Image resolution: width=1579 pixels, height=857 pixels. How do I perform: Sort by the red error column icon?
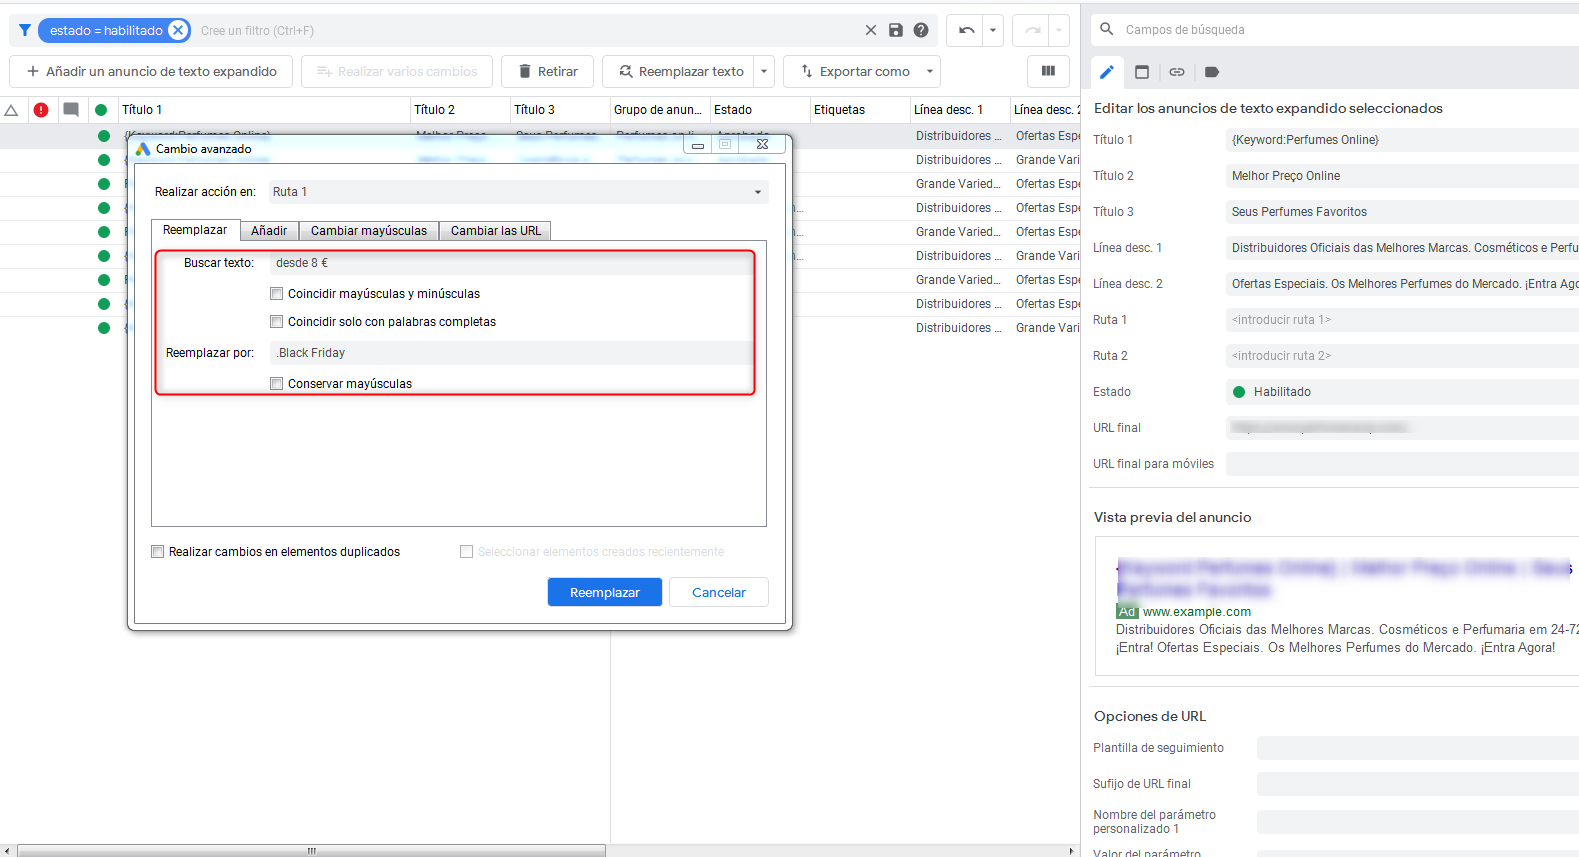pyautogui.click(x=41, y=110)
